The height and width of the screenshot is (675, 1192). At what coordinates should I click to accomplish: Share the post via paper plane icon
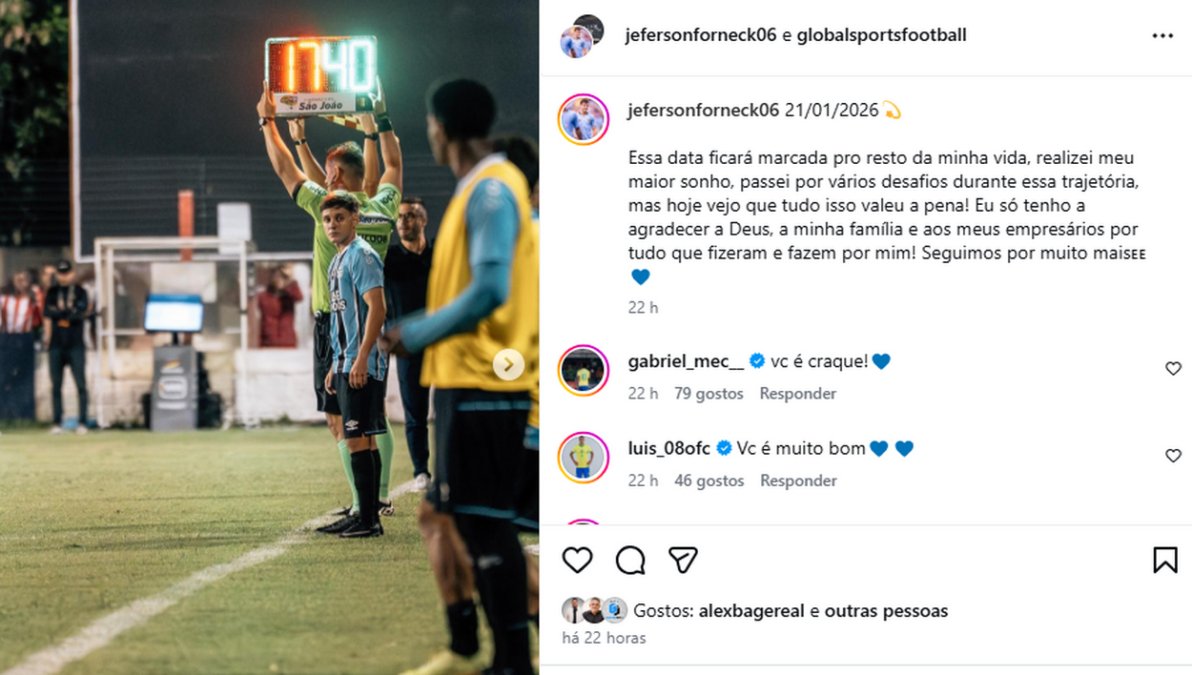tap(683, 560)
